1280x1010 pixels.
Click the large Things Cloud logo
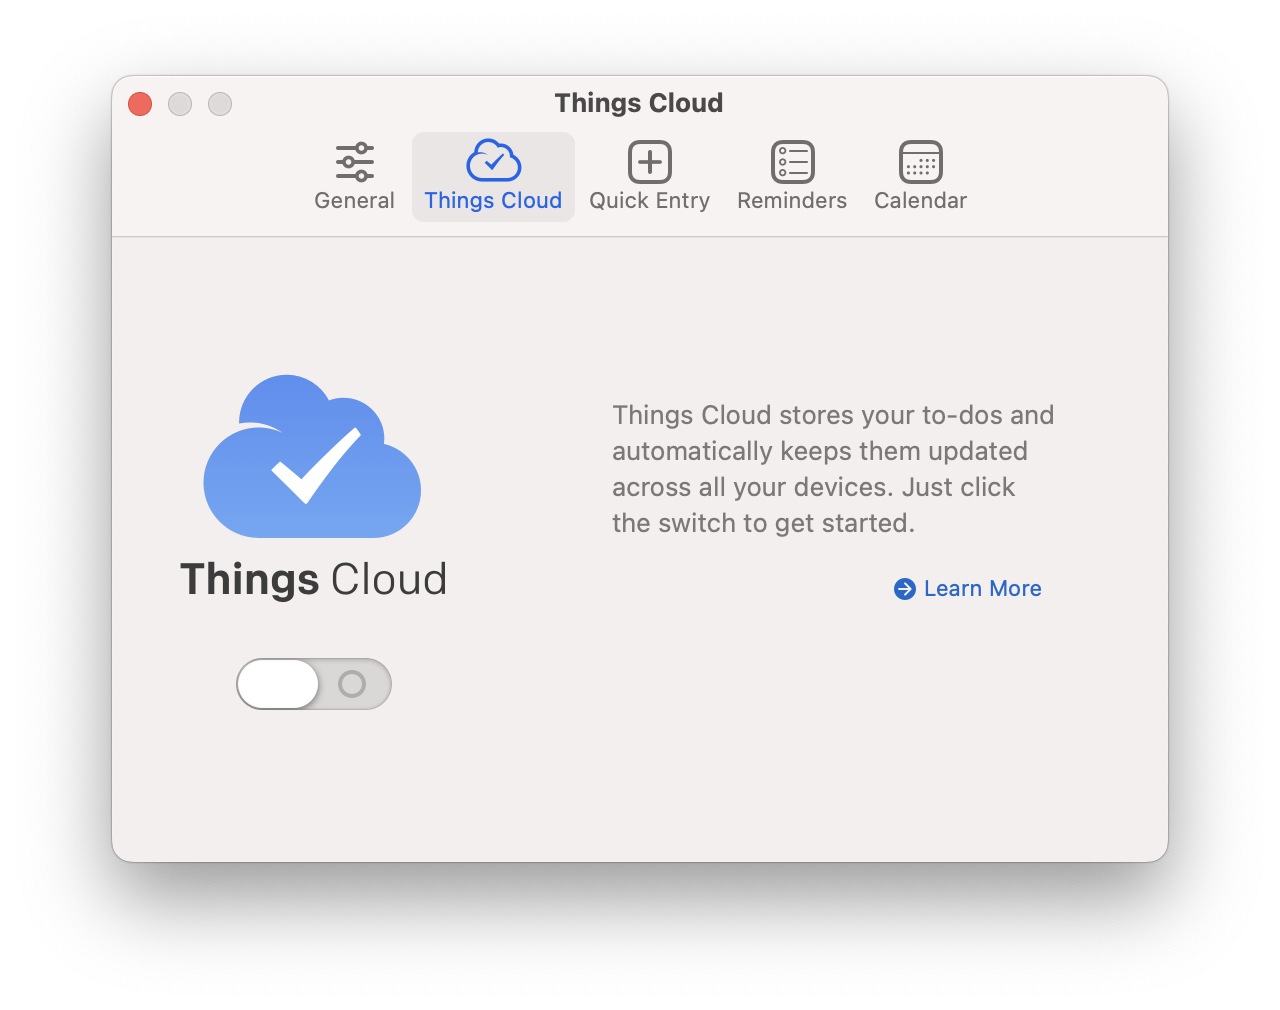pyautogui.click(x=313, y=456)
